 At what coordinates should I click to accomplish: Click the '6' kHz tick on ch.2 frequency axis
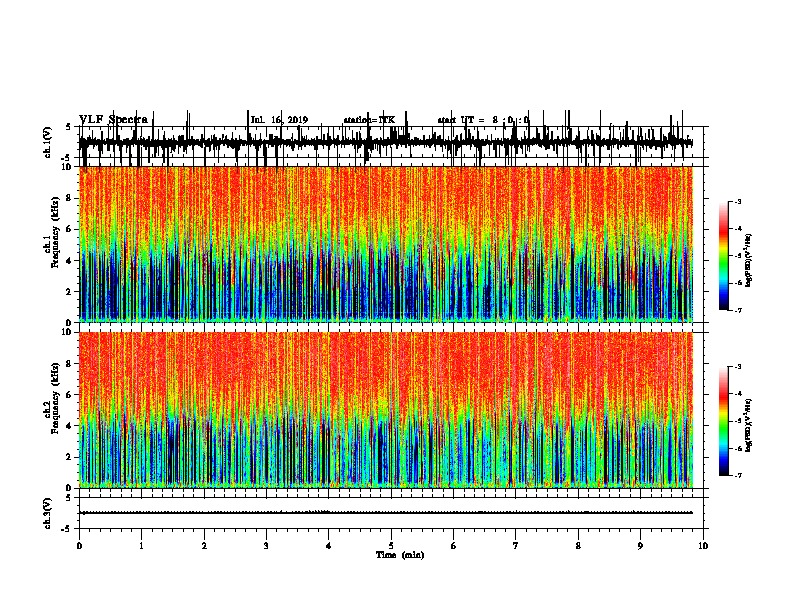click(69, 394)
